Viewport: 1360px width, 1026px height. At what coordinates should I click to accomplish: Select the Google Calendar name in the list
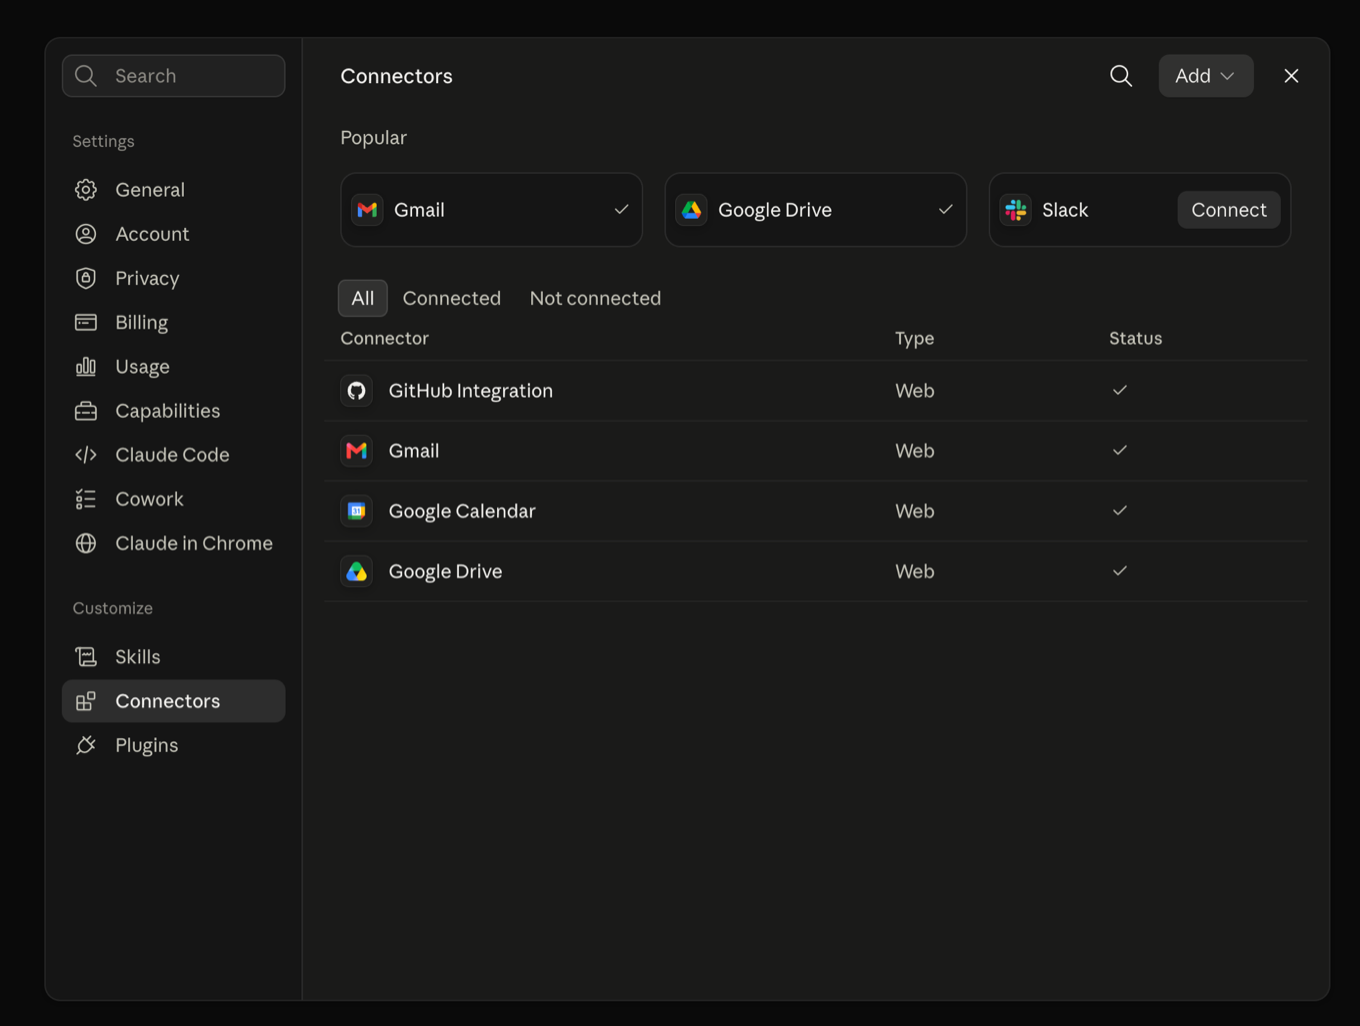(x=462, y=511)
